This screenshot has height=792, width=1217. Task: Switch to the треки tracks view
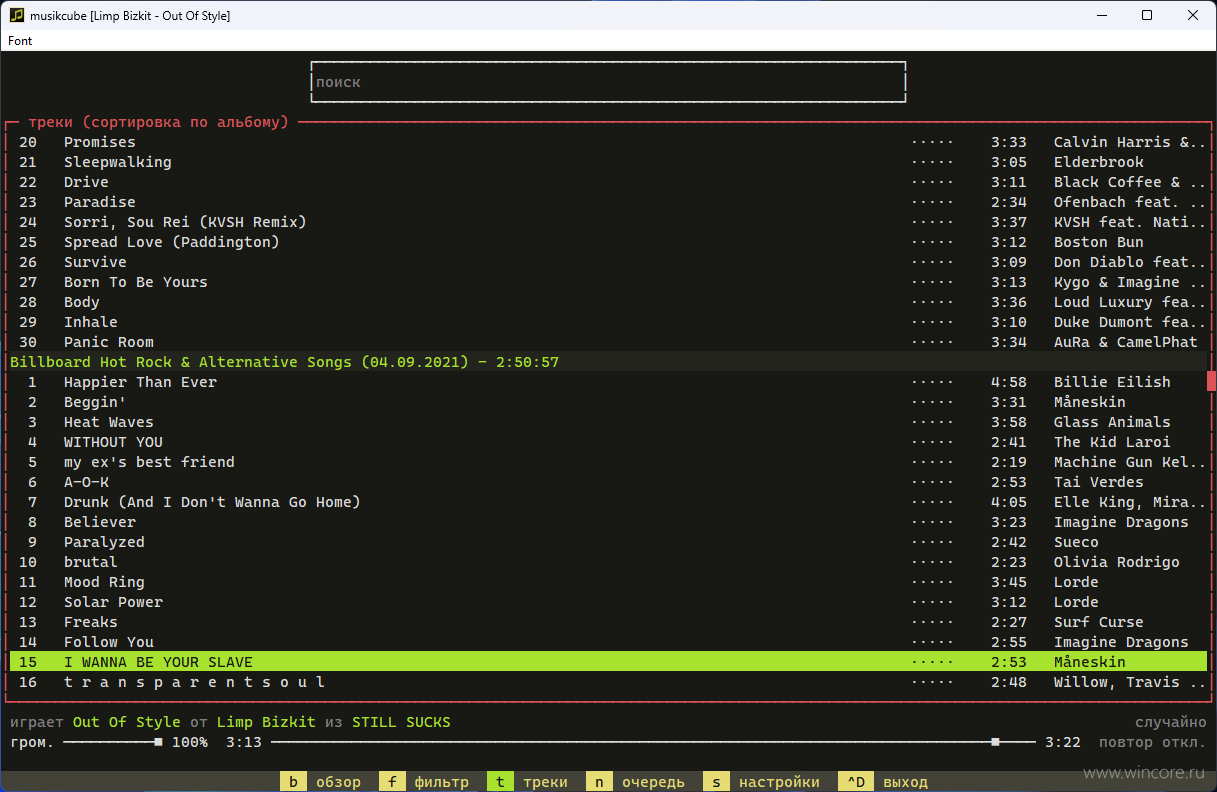528,782
